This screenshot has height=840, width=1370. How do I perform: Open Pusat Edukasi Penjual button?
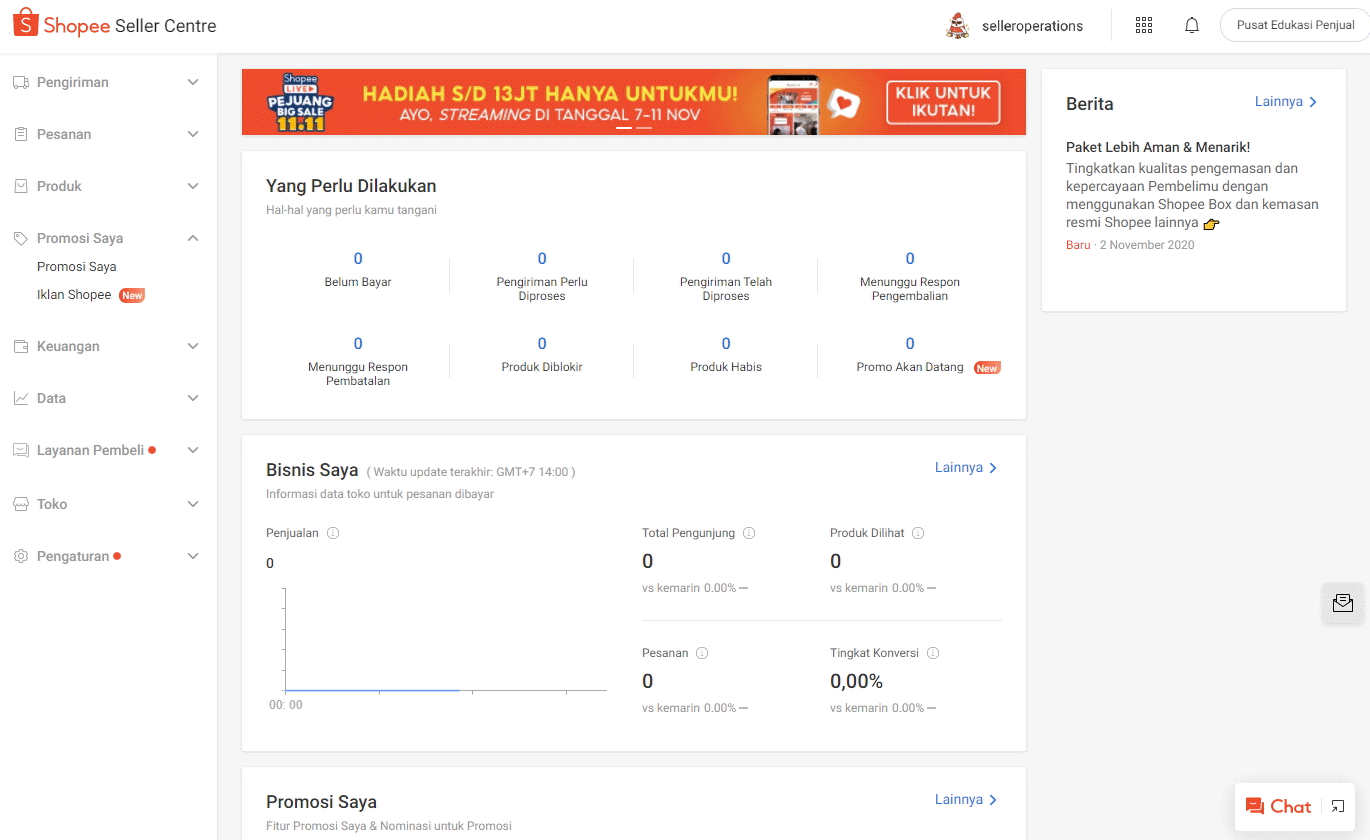point(1294,25)
